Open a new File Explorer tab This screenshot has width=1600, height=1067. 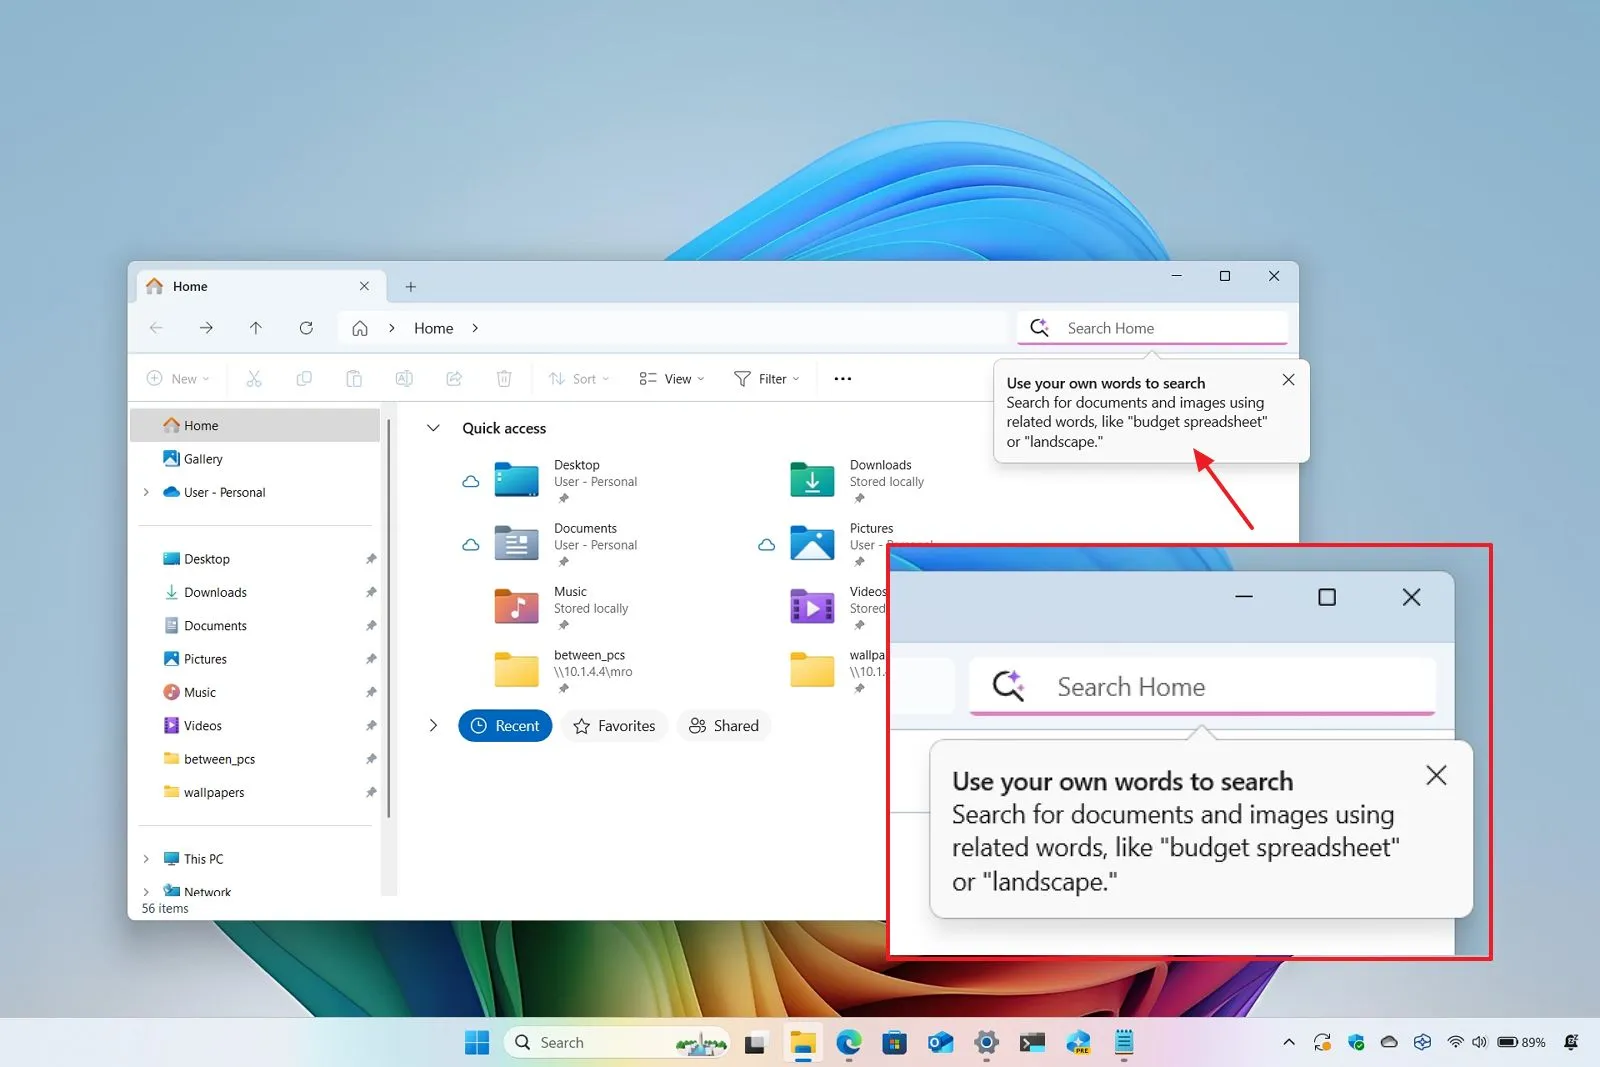pos(410,287)
